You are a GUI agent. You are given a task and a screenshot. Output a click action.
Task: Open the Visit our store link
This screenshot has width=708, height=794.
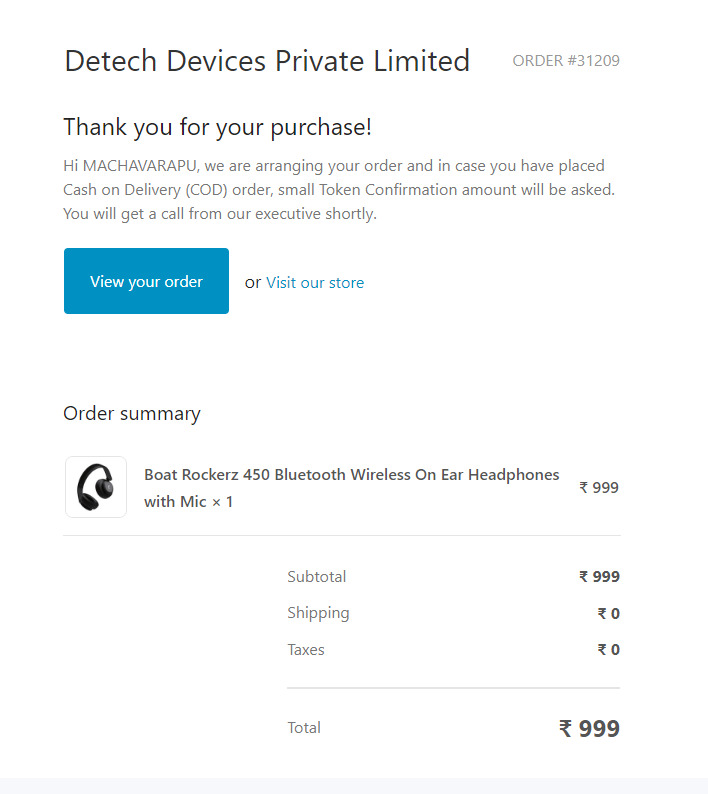[x=315, y=283]
